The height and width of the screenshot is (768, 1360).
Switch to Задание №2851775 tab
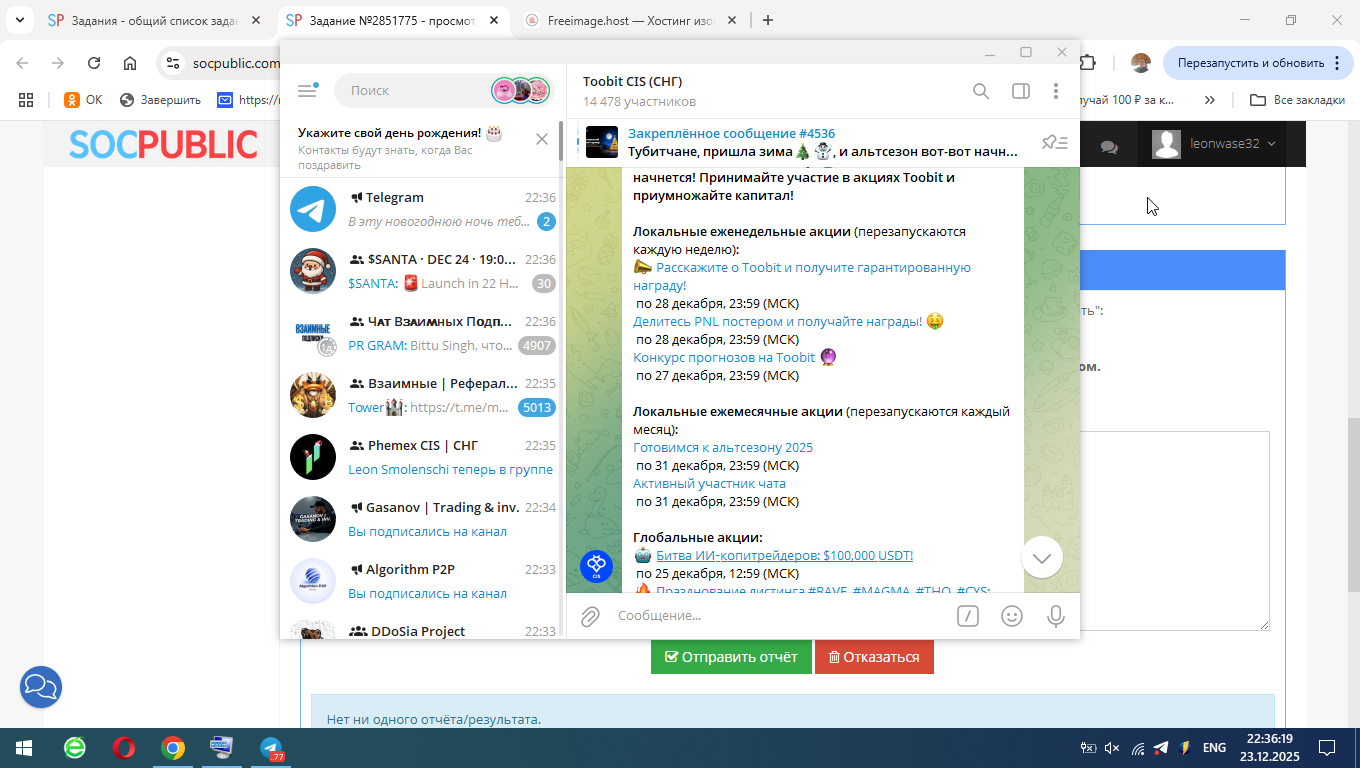(393, 20)
